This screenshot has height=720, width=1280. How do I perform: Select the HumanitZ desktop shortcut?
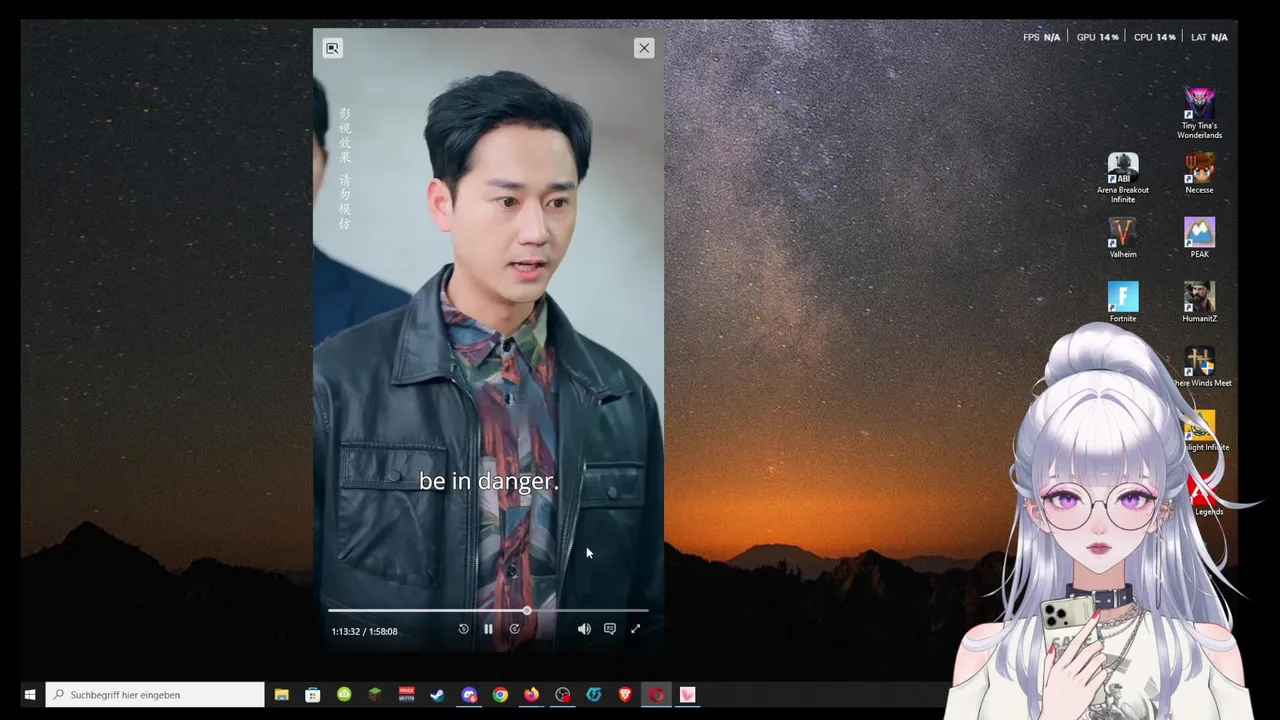pyautogui.click(x=1199, y=302)
